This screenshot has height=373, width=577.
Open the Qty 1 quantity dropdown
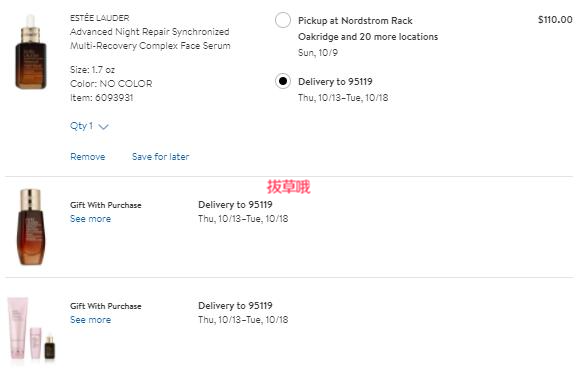click(x=89, y=126)
